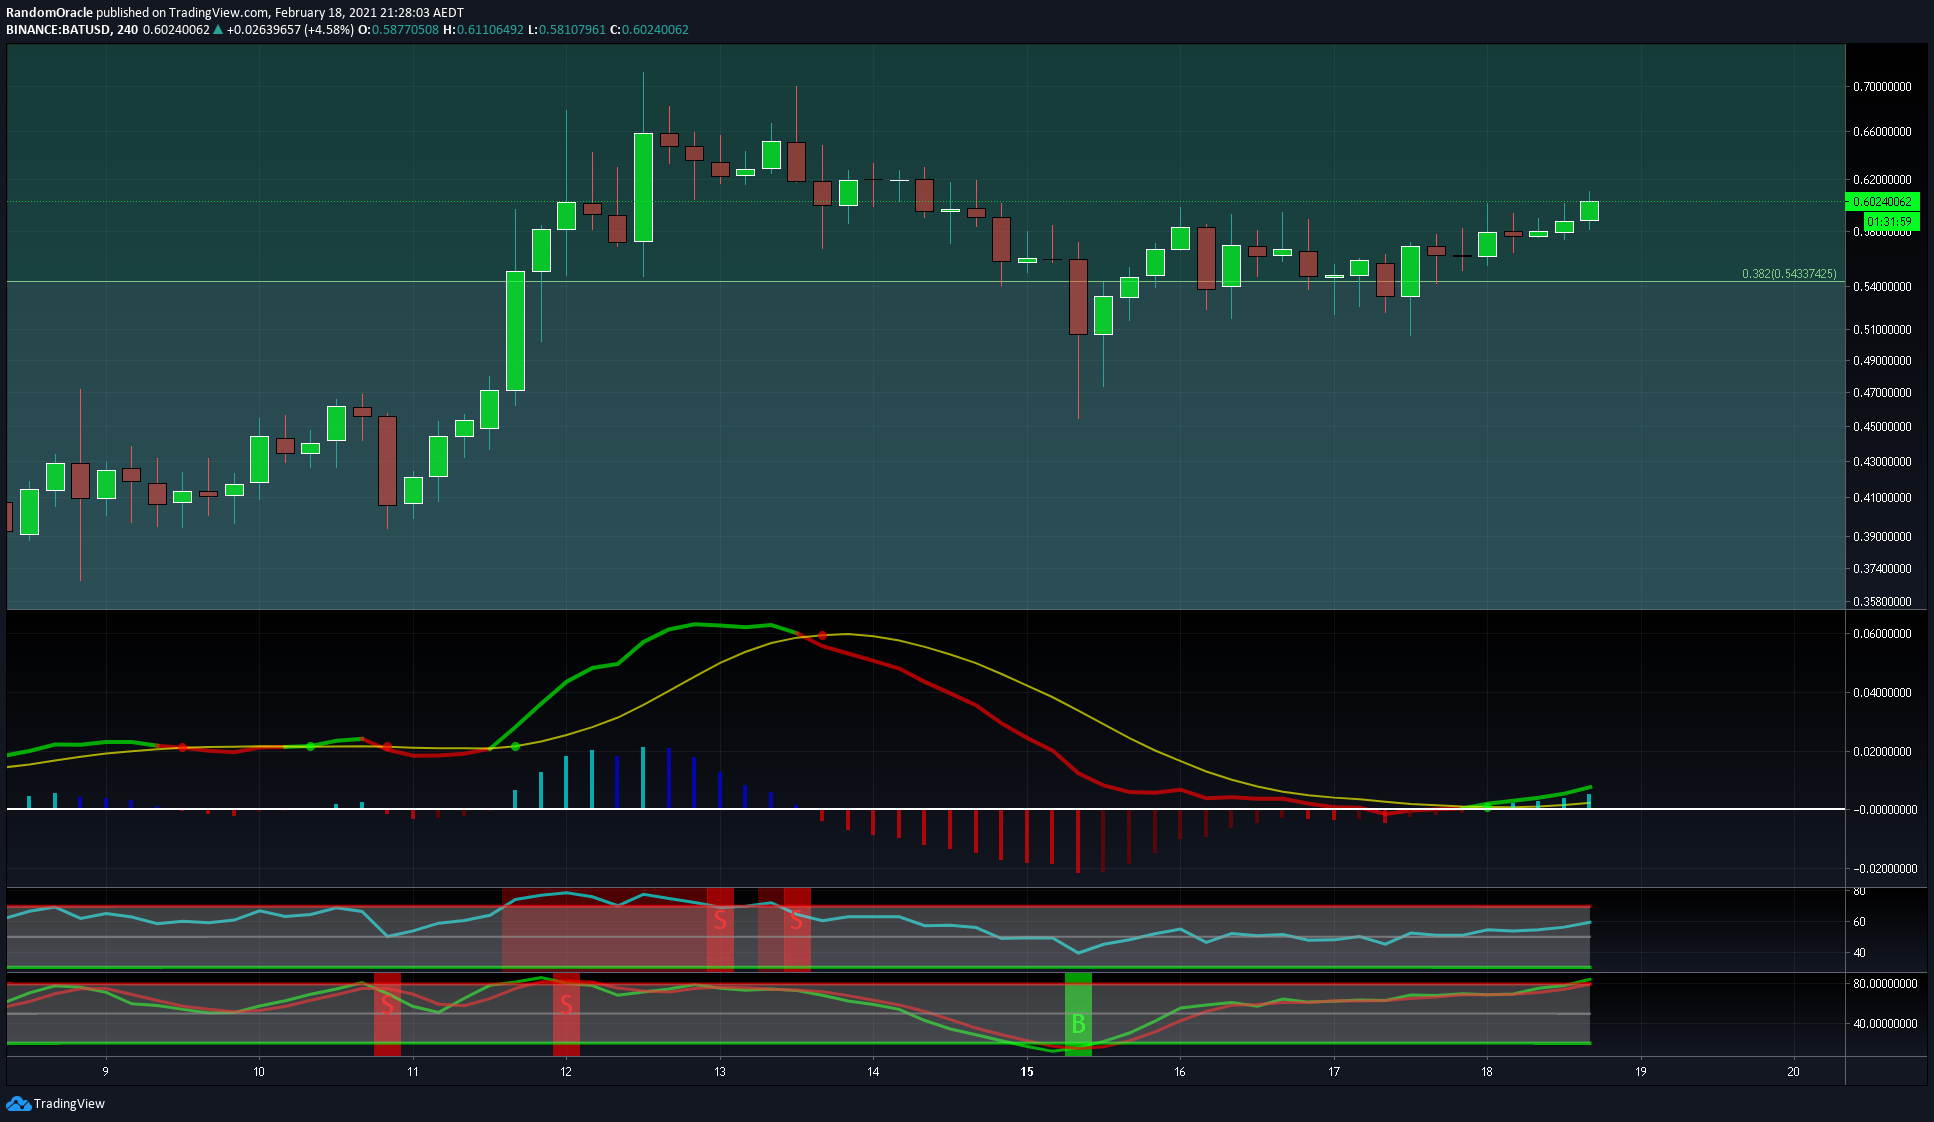Viewport: 1934px width, 1122px height.
Task: Click date 9 on the time axis
Action: [x=105, y=1072]
